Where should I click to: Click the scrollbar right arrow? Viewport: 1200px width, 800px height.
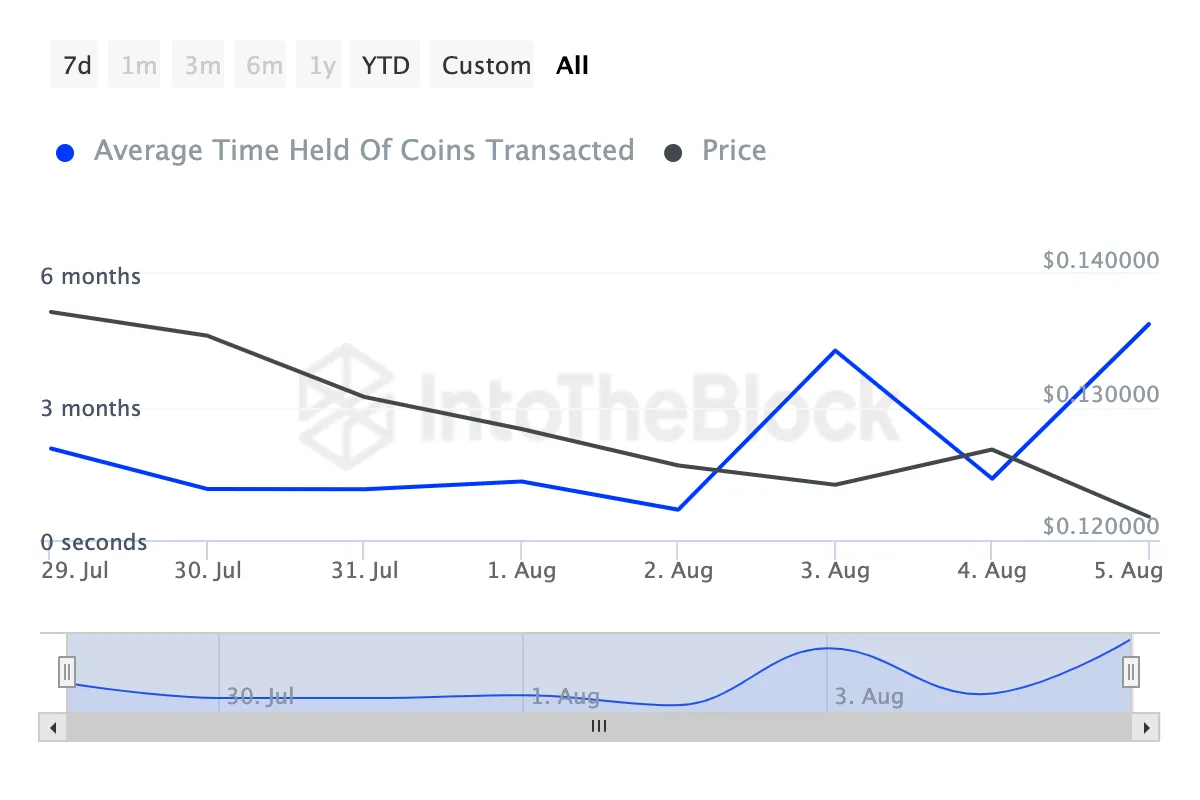[1146, 727]
